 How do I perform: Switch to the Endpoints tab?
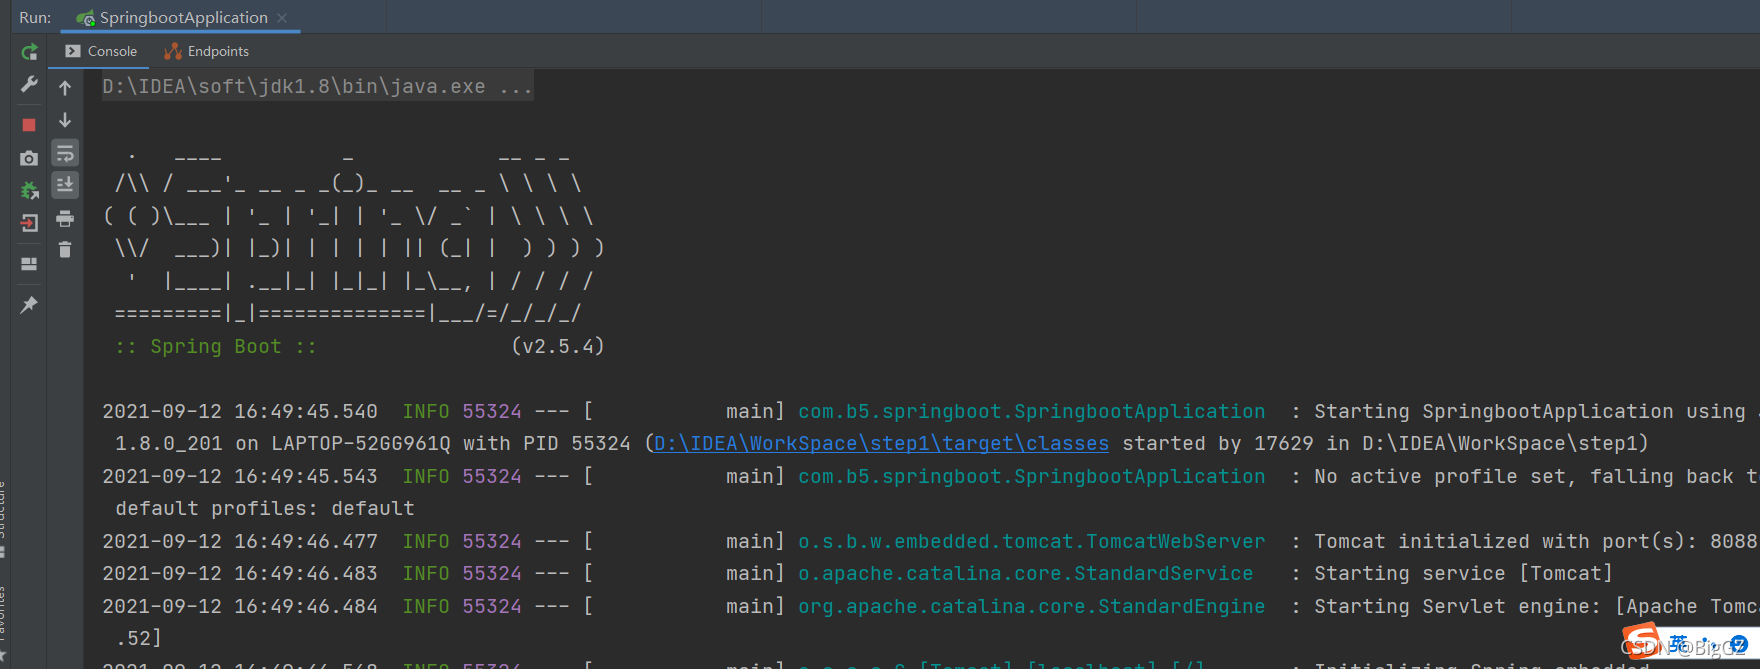pos(207,51)
